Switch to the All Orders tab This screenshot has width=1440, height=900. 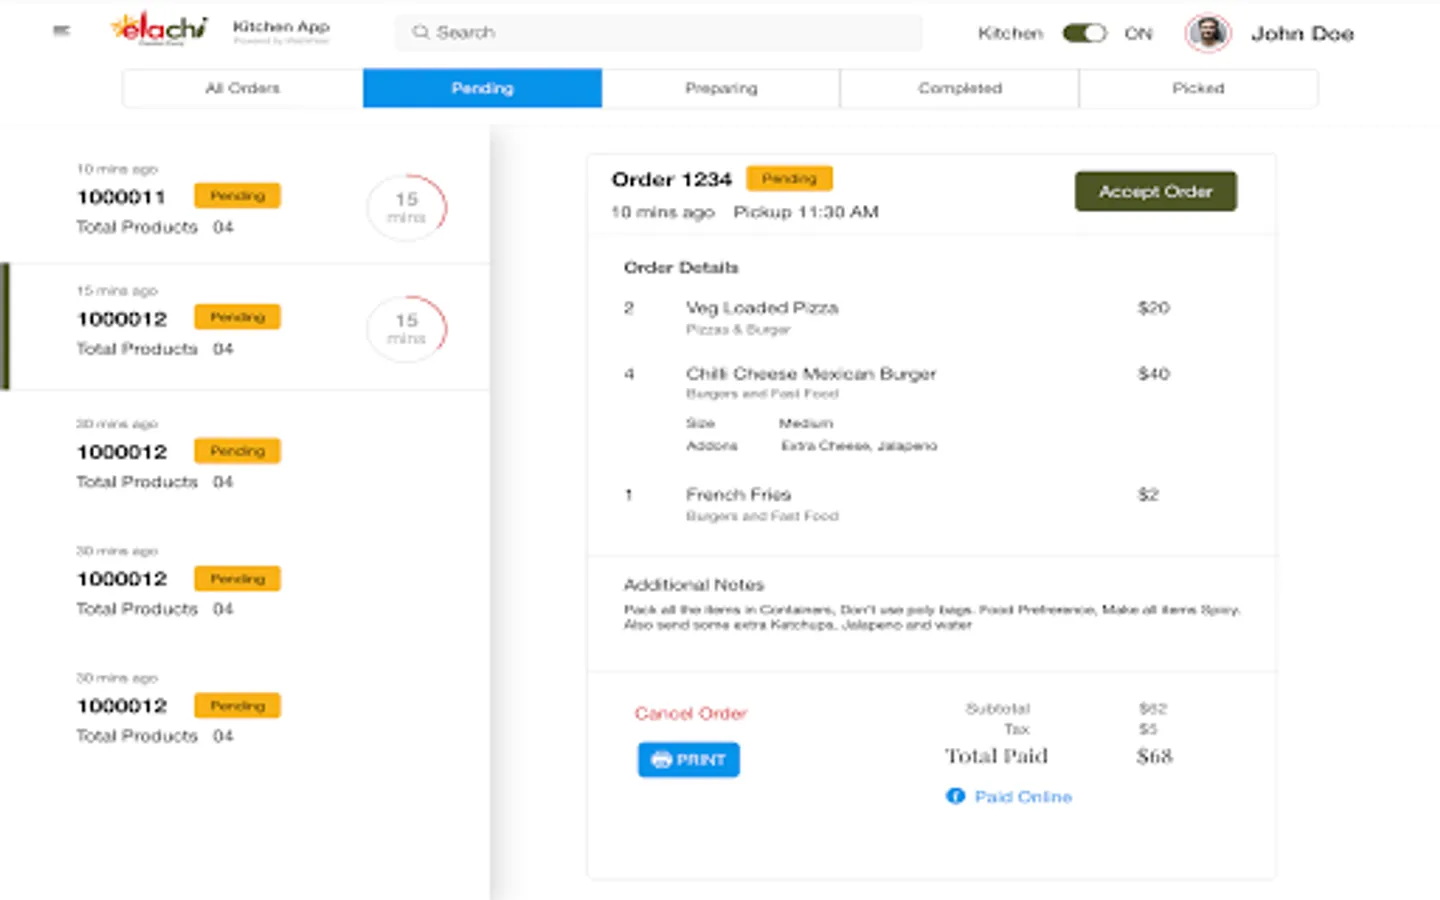click(x=242, y=88)
